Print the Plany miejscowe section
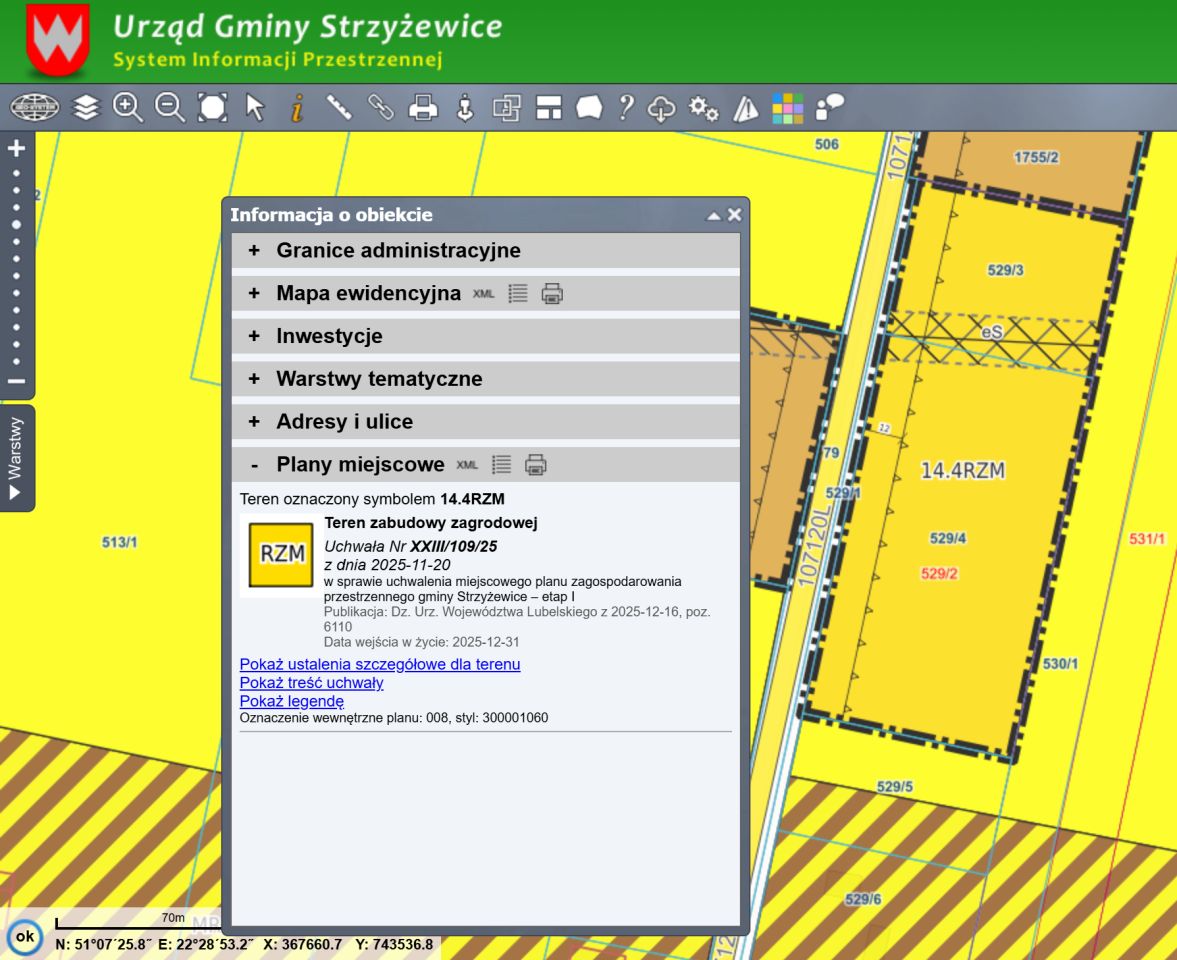Screen dimensions: 1177x960 click(x=535, y=465)
